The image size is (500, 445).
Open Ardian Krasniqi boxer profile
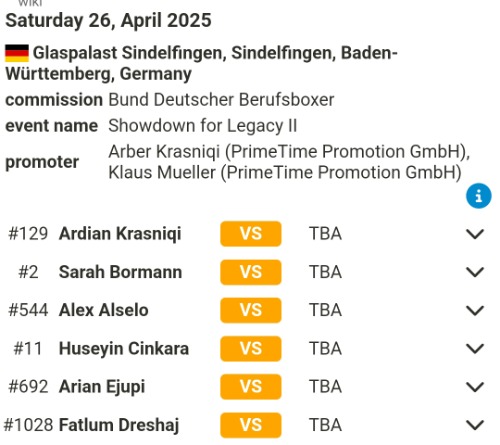tap(120, 234)
